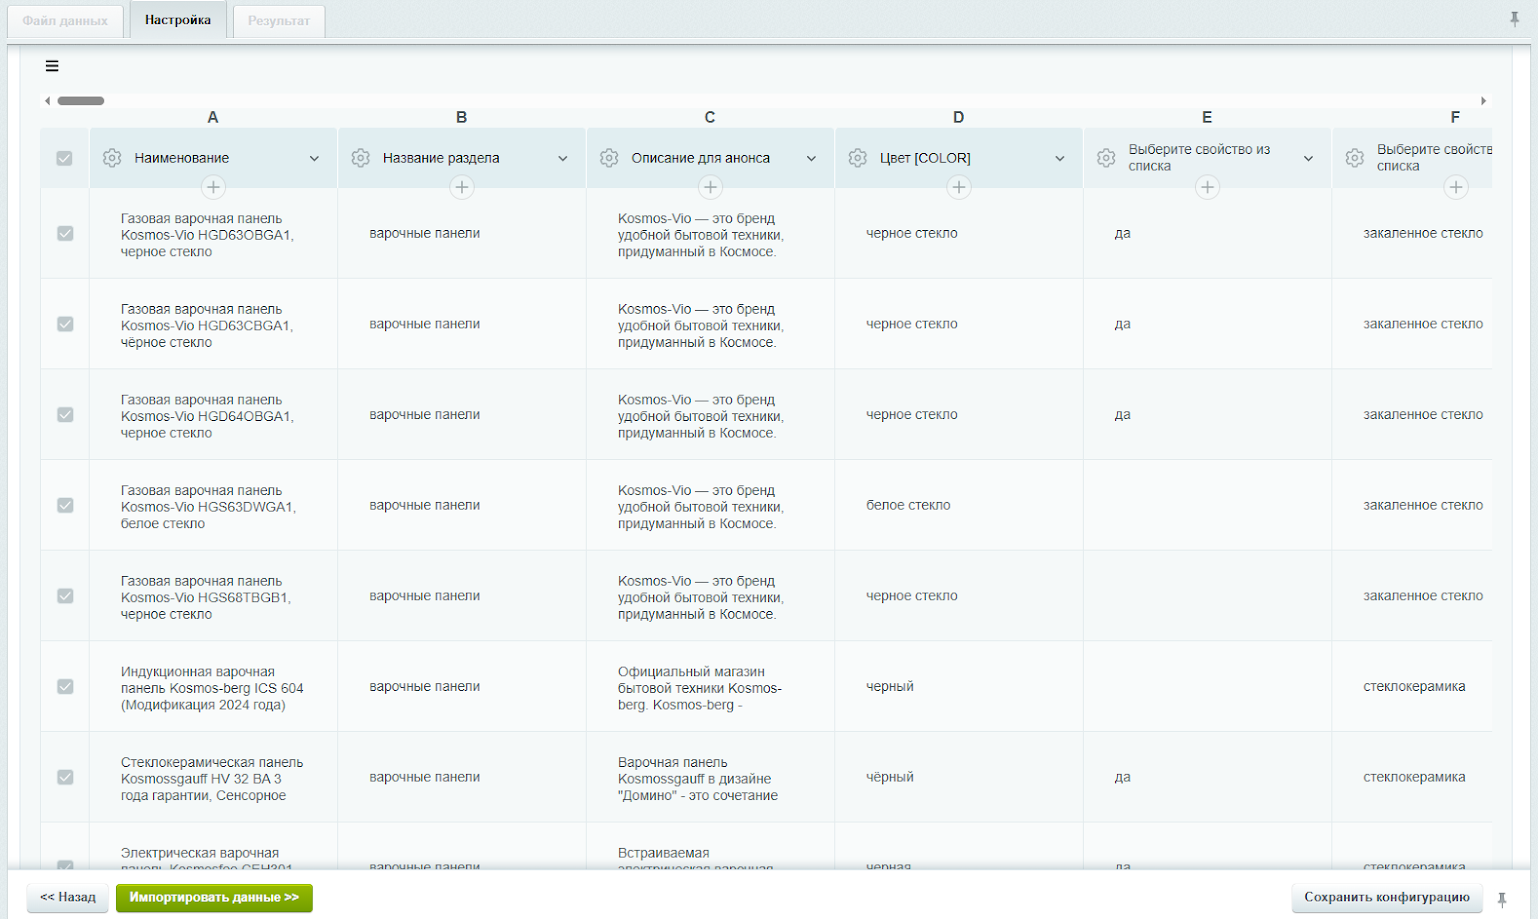This screenshot has width=1538, height=919.
Task: Add field with plus under column F
Action: (x=1456, y=187)
